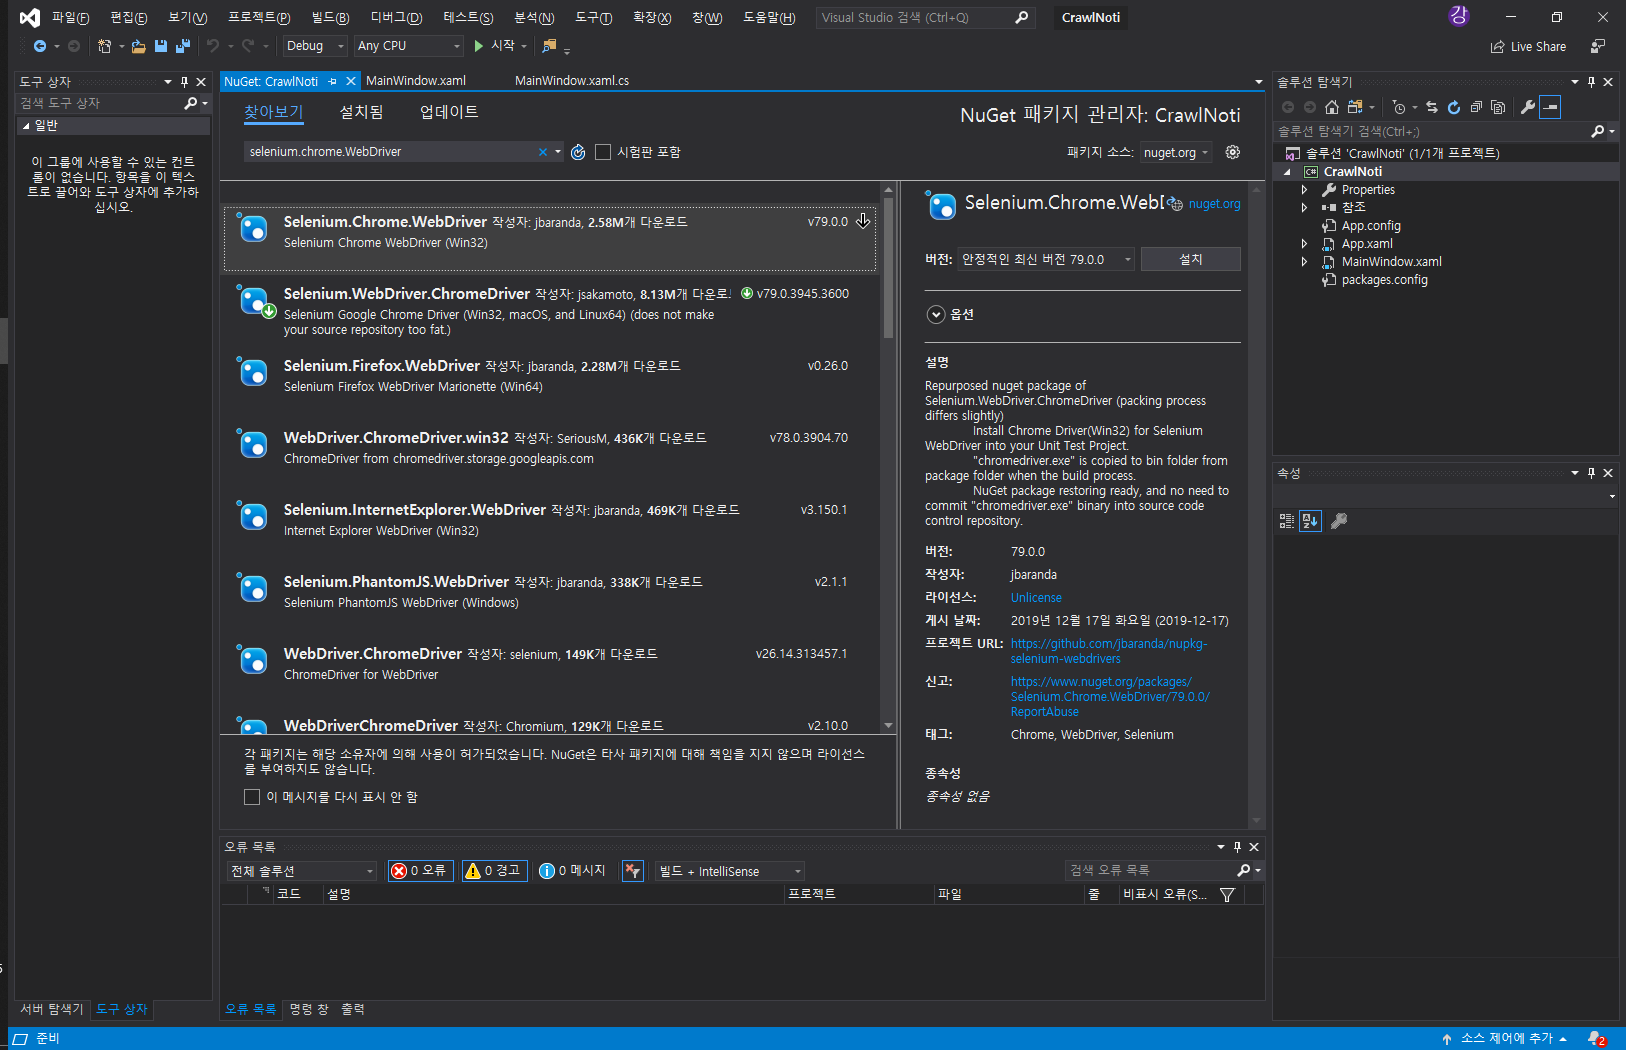This screenshot has height=1050, width=1626.
Task: Click the Save All toolbar icon
Action: 183,46
